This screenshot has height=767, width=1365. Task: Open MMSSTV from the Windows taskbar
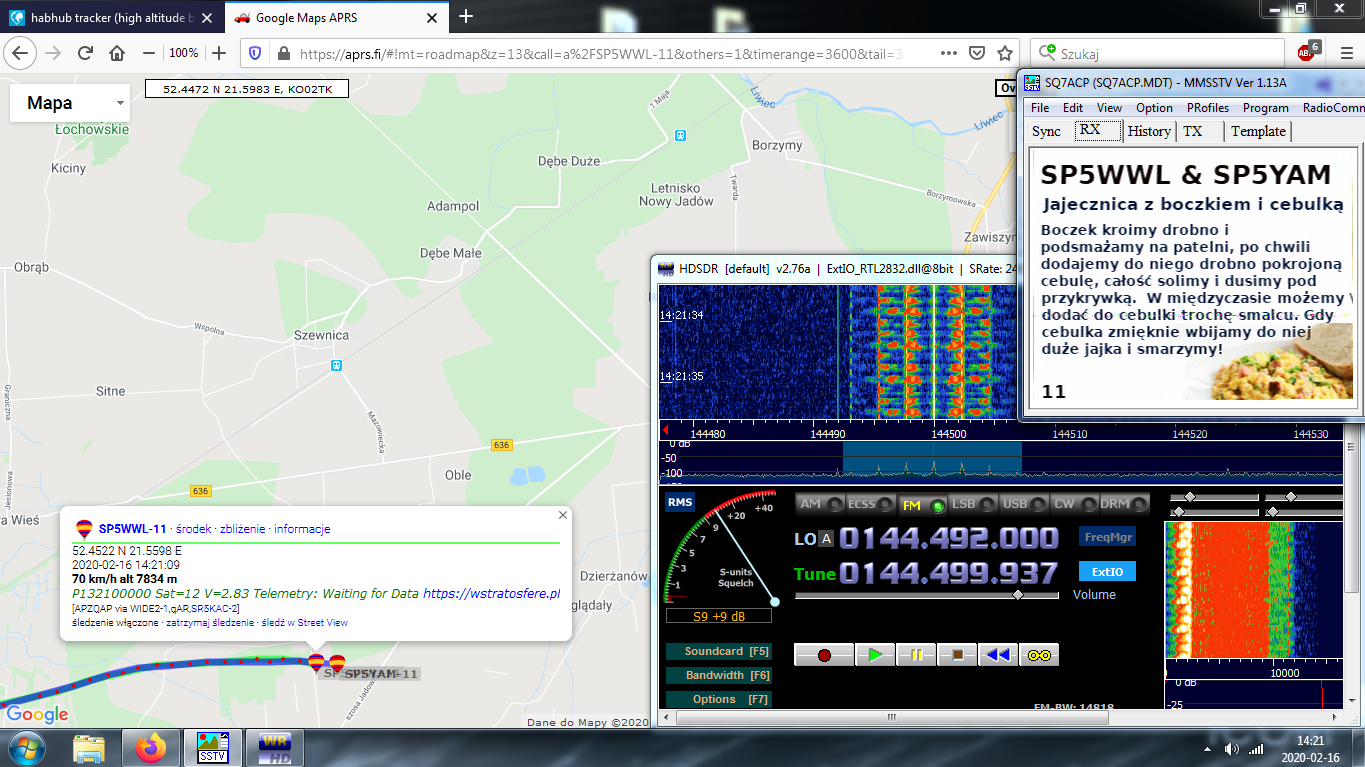click(x=212, y=747)
